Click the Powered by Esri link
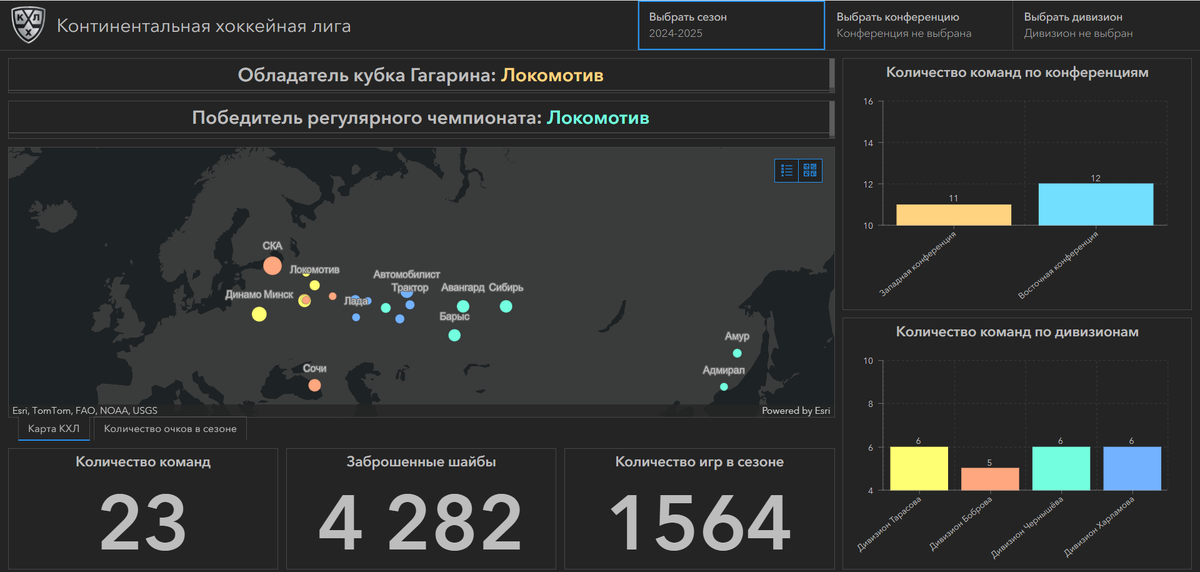 796,410
